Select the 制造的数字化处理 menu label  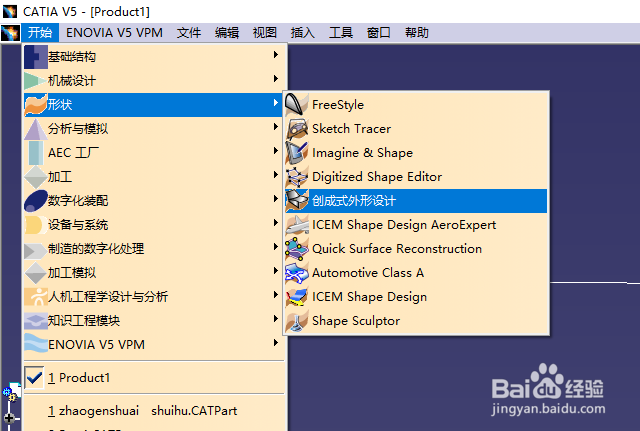(96, 249)
